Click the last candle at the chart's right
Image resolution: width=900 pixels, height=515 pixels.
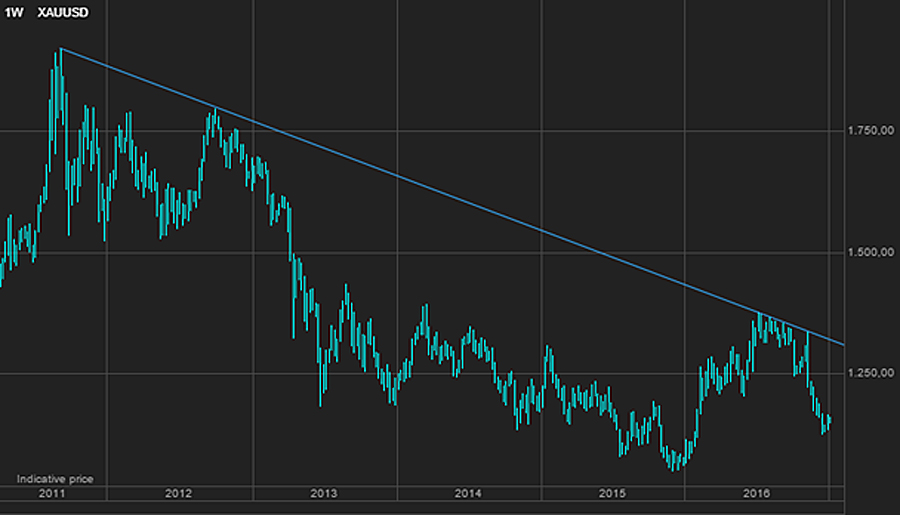point(829,422)
